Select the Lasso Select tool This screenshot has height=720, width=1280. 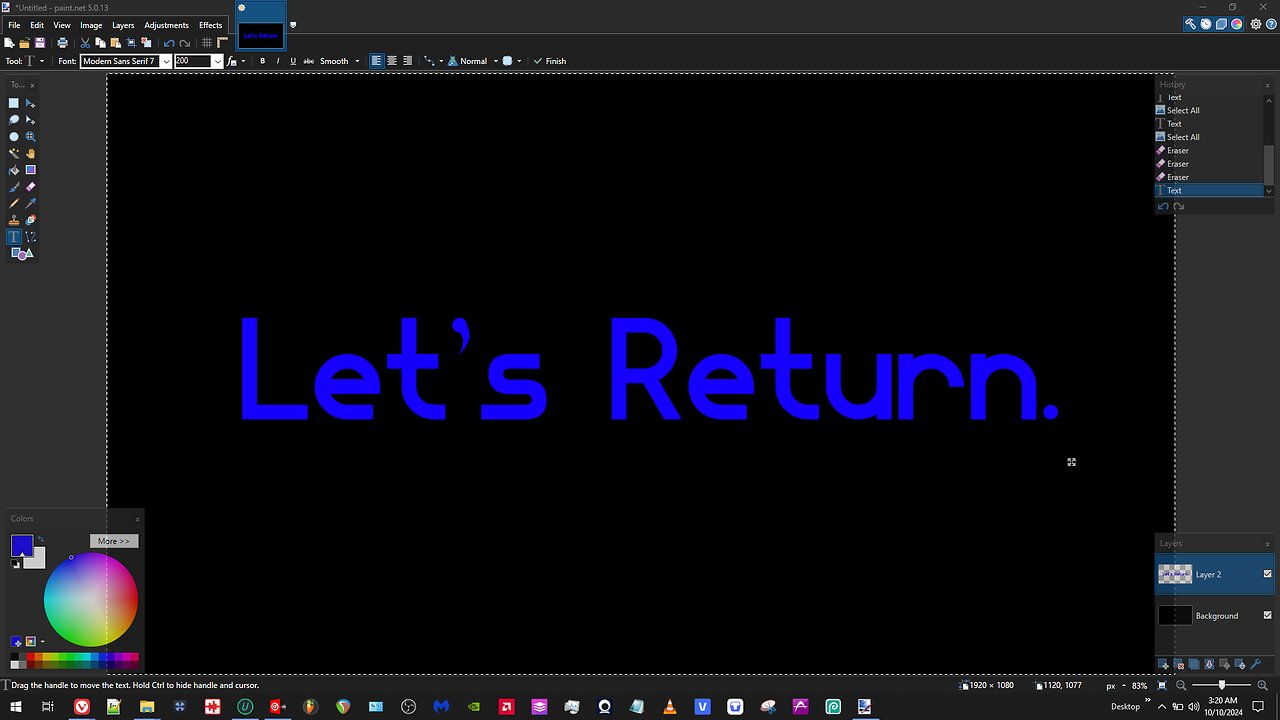point(14,120)
